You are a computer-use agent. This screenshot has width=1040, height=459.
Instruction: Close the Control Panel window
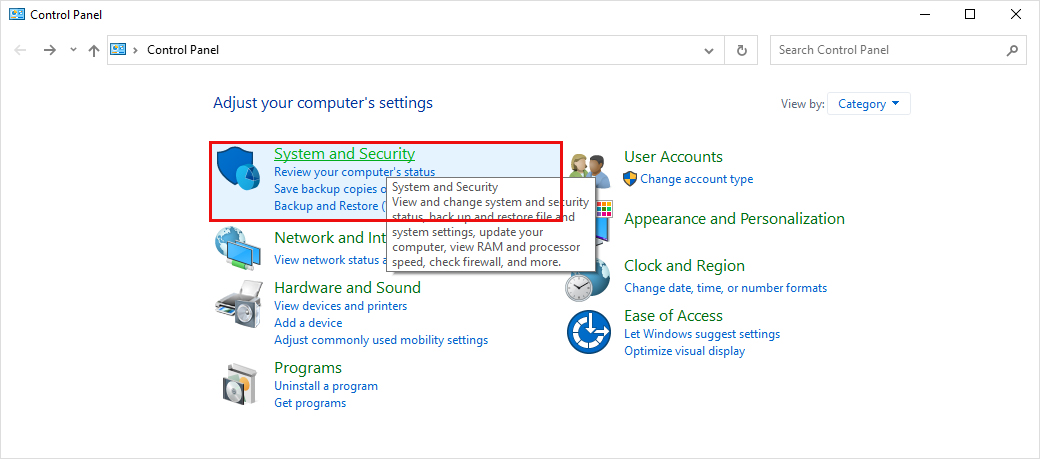(1015, 14)
